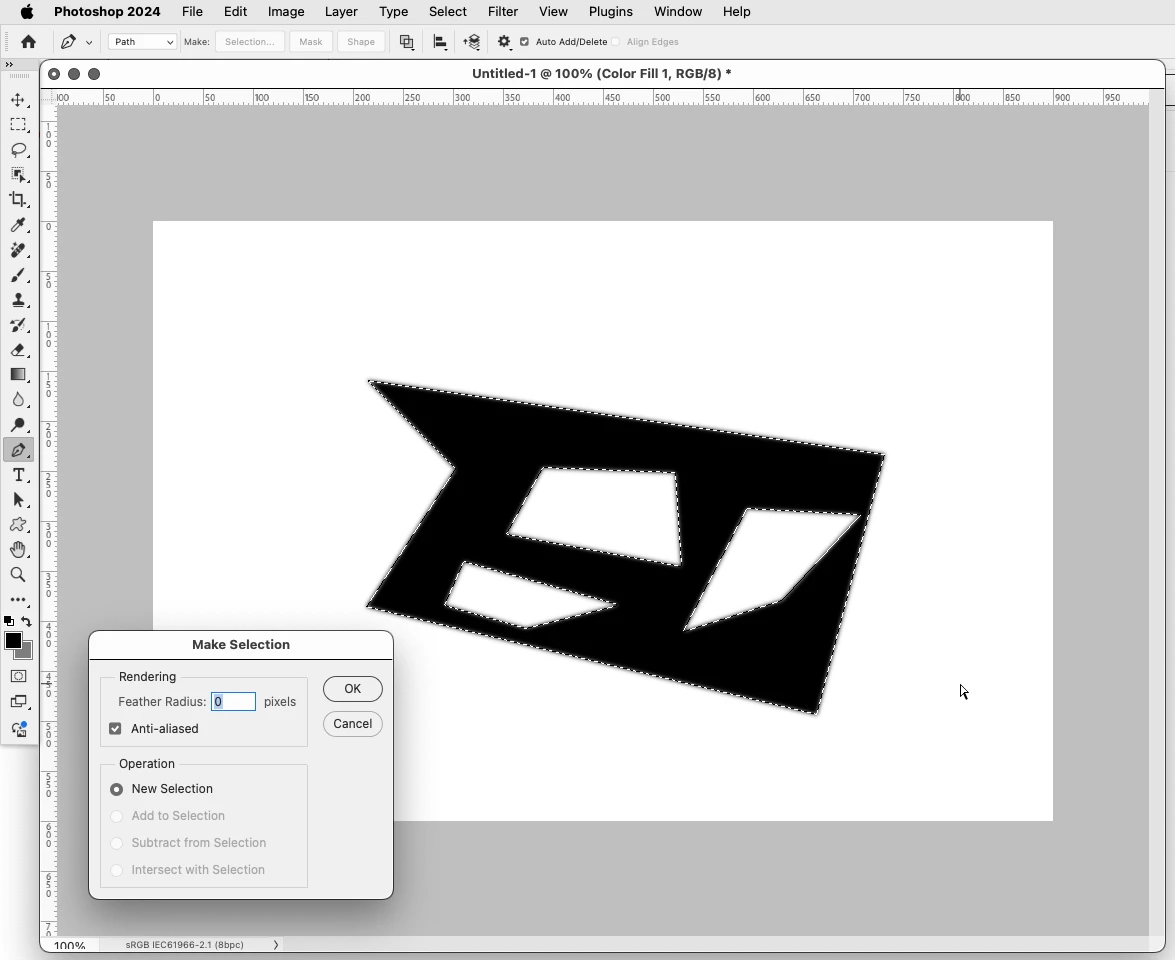
Task: Open Path Arrangement options
Action: tap(471, 42)
